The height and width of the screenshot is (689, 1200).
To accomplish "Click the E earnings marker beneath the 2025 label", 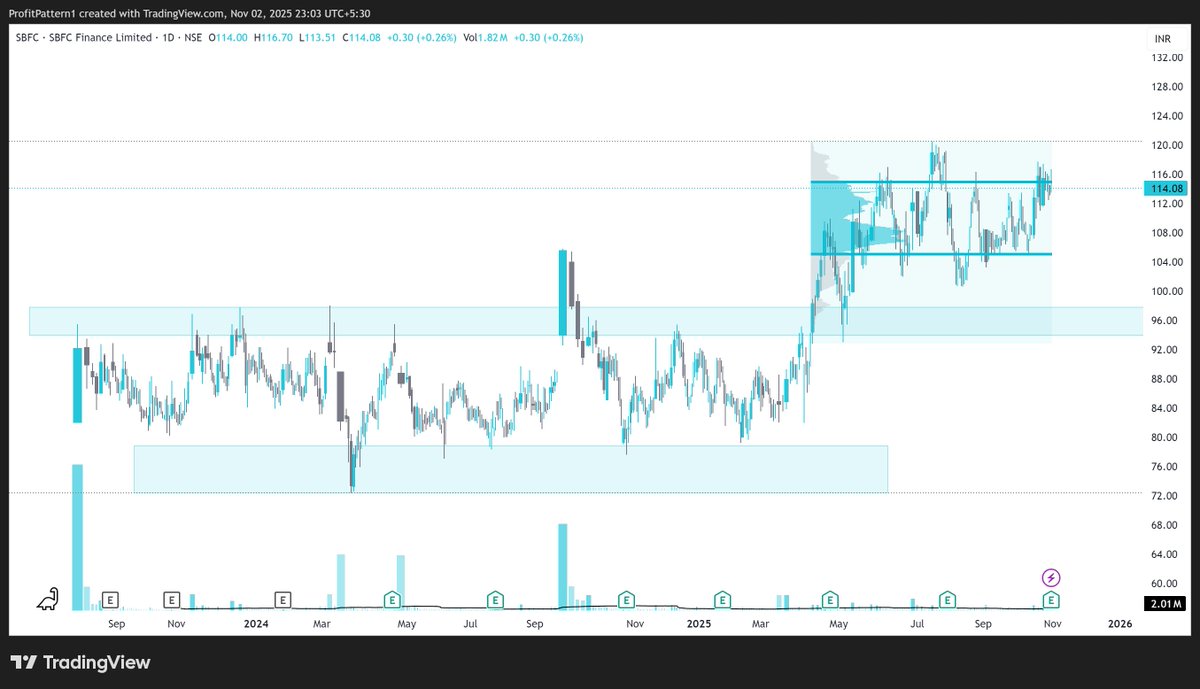I will point(721,600).
